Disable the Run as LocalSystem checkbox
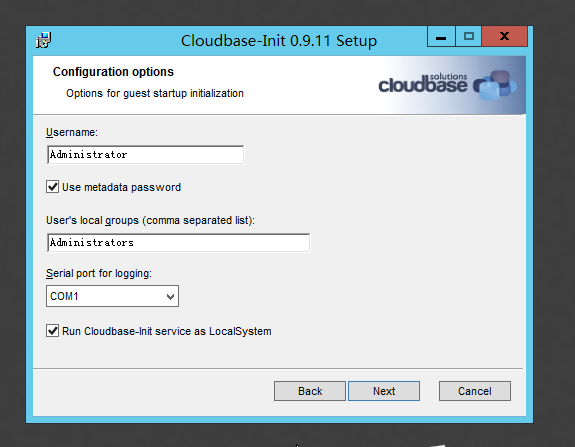The image size is (575, 447). click(52, 331)
